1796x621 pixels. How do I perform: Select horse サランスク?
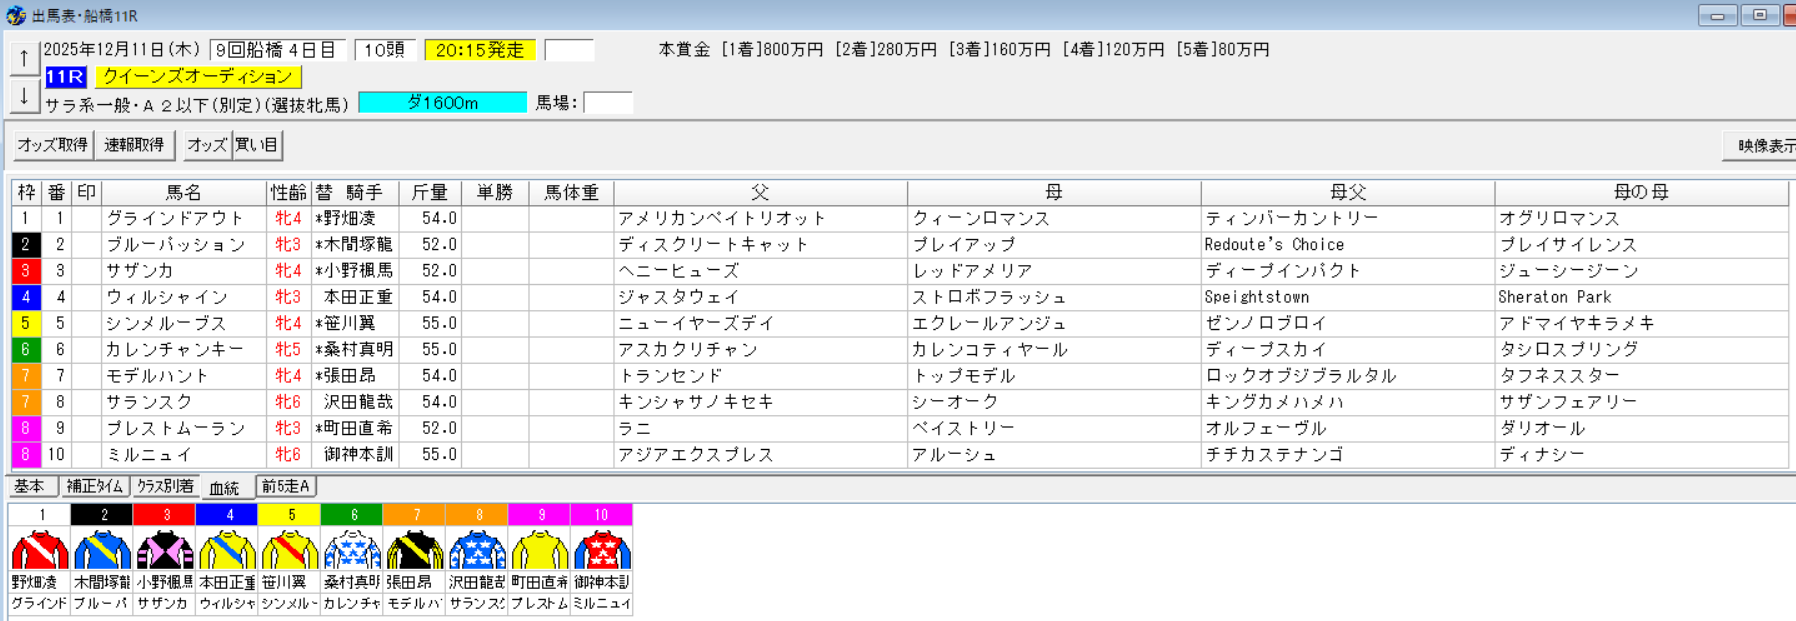[x=149, y=402]
